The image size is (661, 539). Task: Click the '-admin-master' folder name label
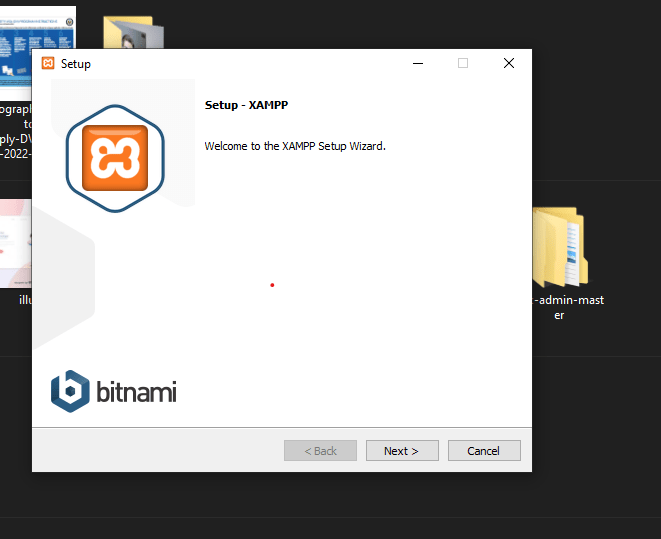568,307
